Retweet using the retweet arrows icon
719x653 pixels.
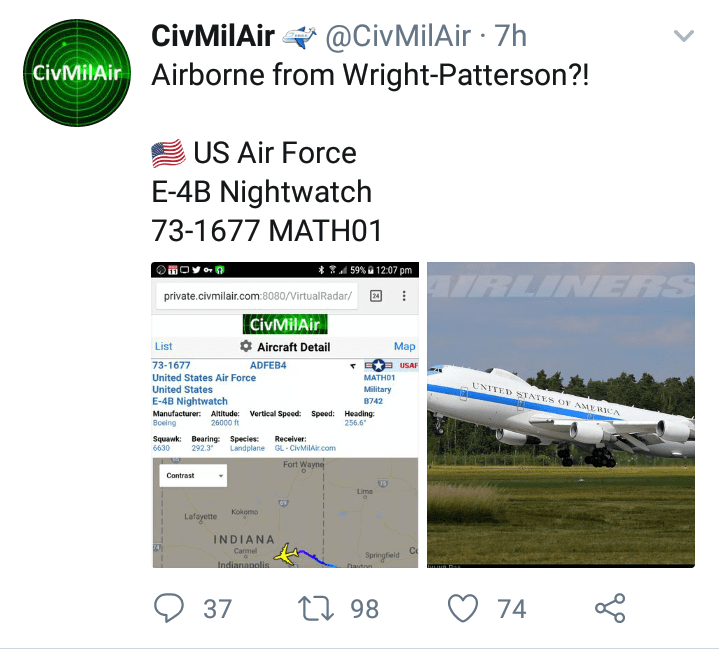click(316, 609)
